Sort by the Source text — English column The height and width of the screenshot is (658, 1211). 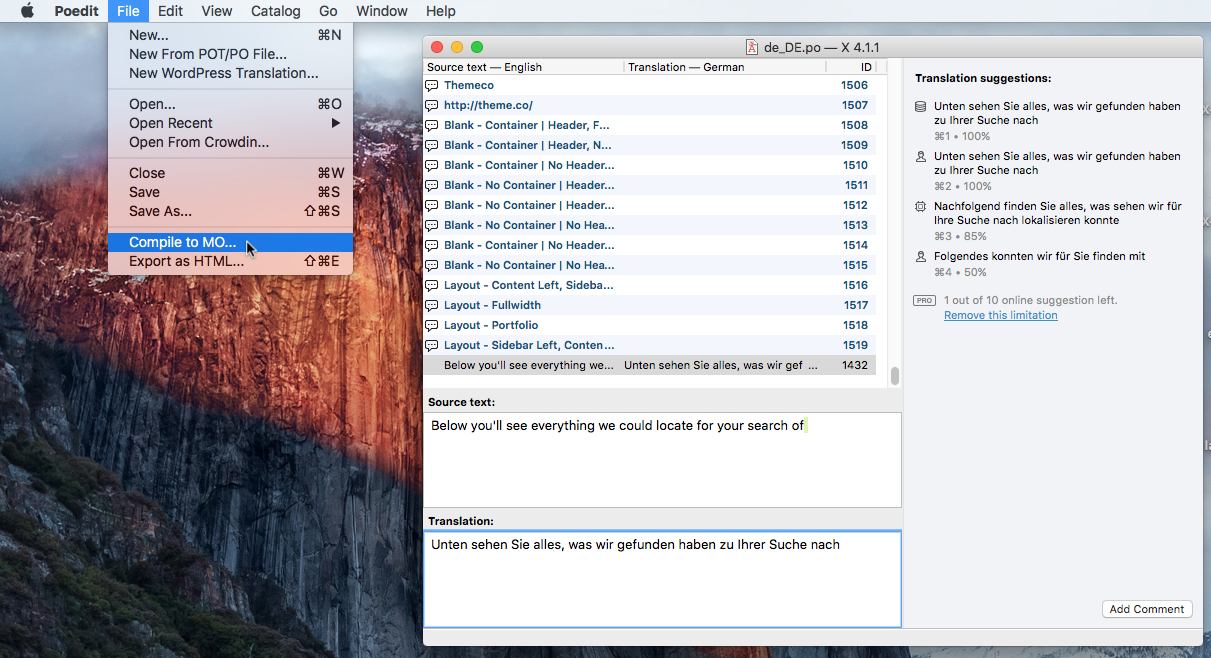523,67
